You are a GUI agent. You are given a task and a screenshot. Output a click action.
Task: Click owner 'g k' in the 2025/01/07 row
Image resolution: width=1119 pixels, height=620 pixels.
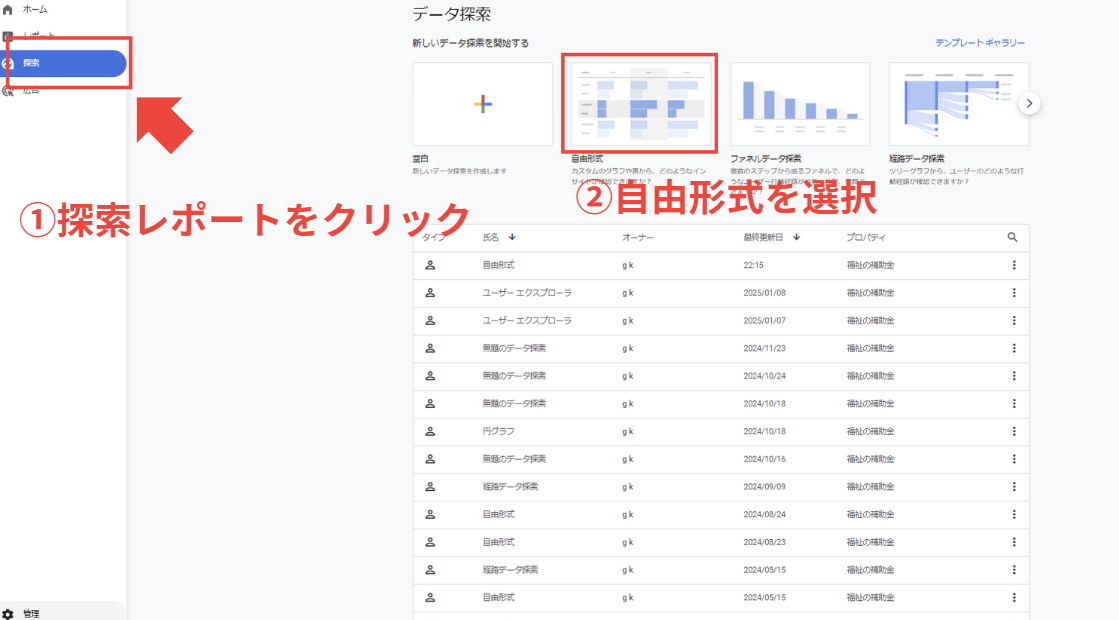pyautogui.click(x=627, y=321)
